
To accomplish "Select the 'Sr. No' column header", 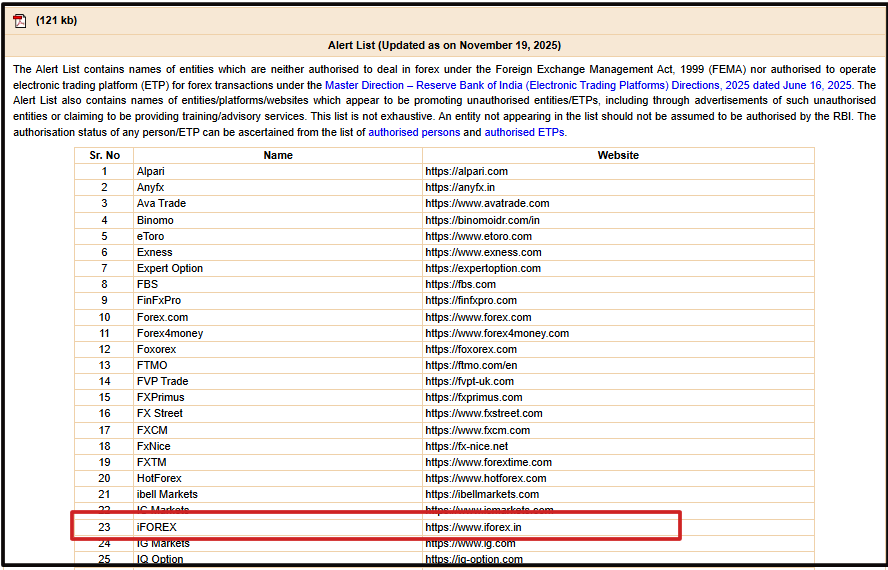I will coord(105,155).
